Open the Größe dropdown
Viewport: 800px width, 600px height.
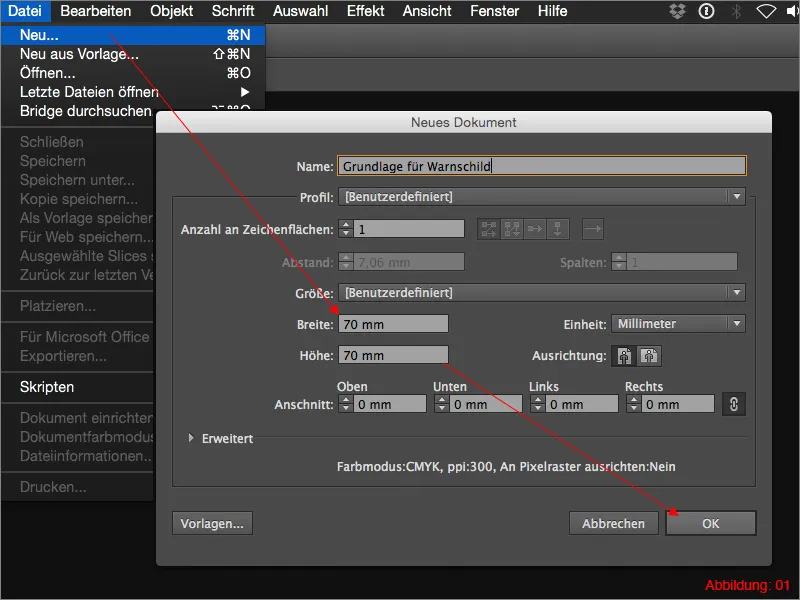541,292
